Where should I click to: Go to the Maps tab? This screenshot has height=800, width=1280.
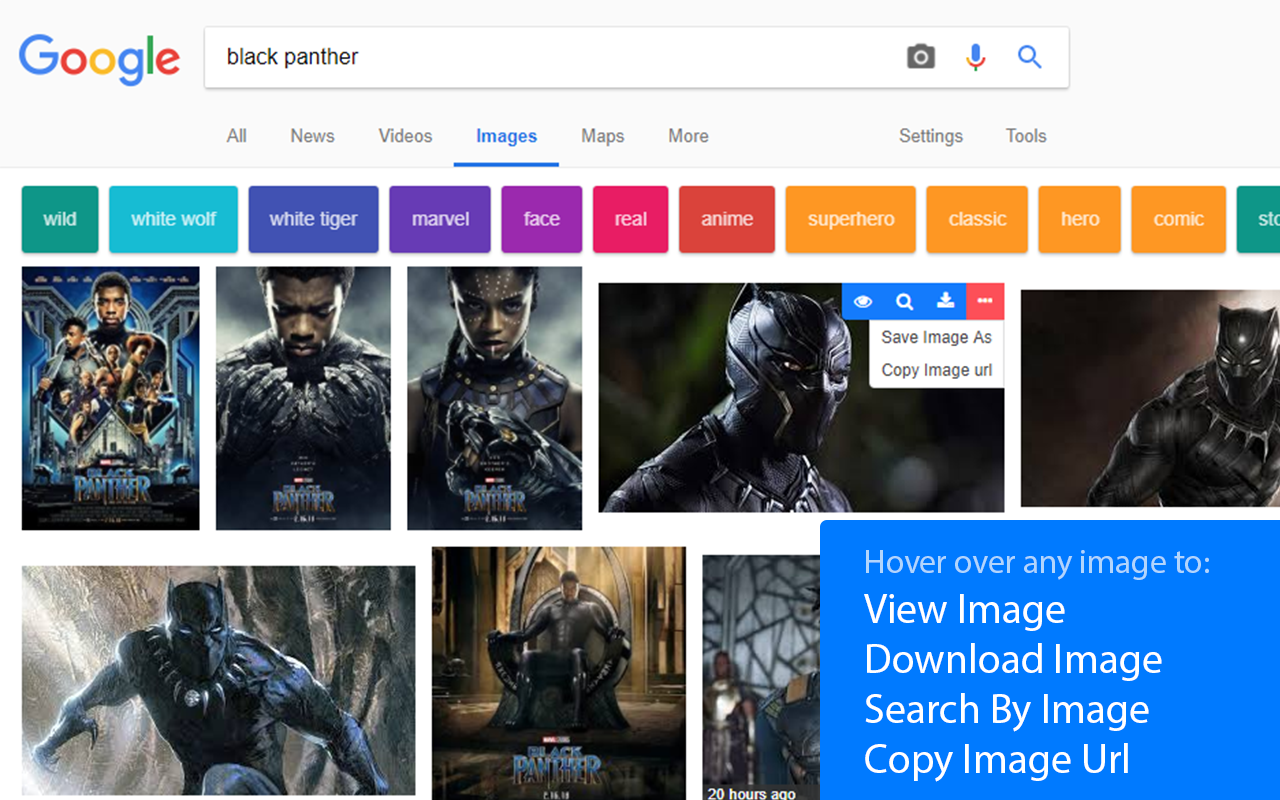(x=602, y=136)
